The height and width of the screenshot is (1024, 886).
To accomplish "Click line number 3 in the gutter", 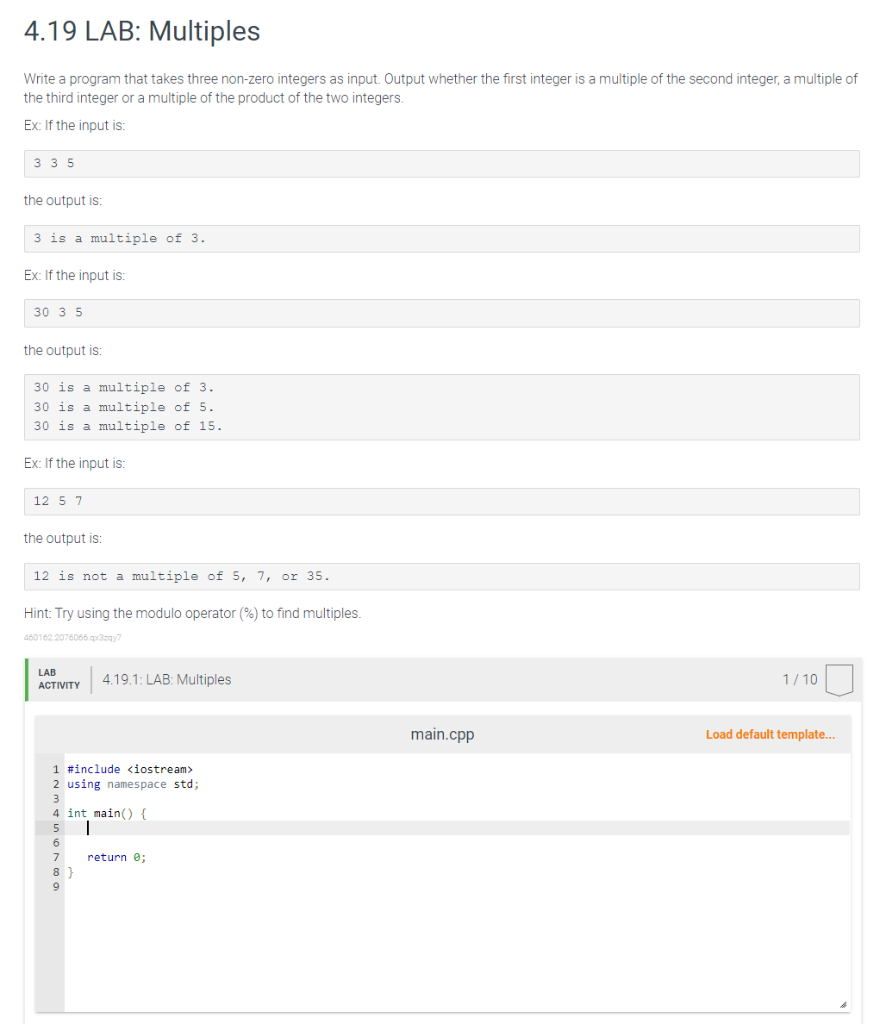I will pos(56,799).
